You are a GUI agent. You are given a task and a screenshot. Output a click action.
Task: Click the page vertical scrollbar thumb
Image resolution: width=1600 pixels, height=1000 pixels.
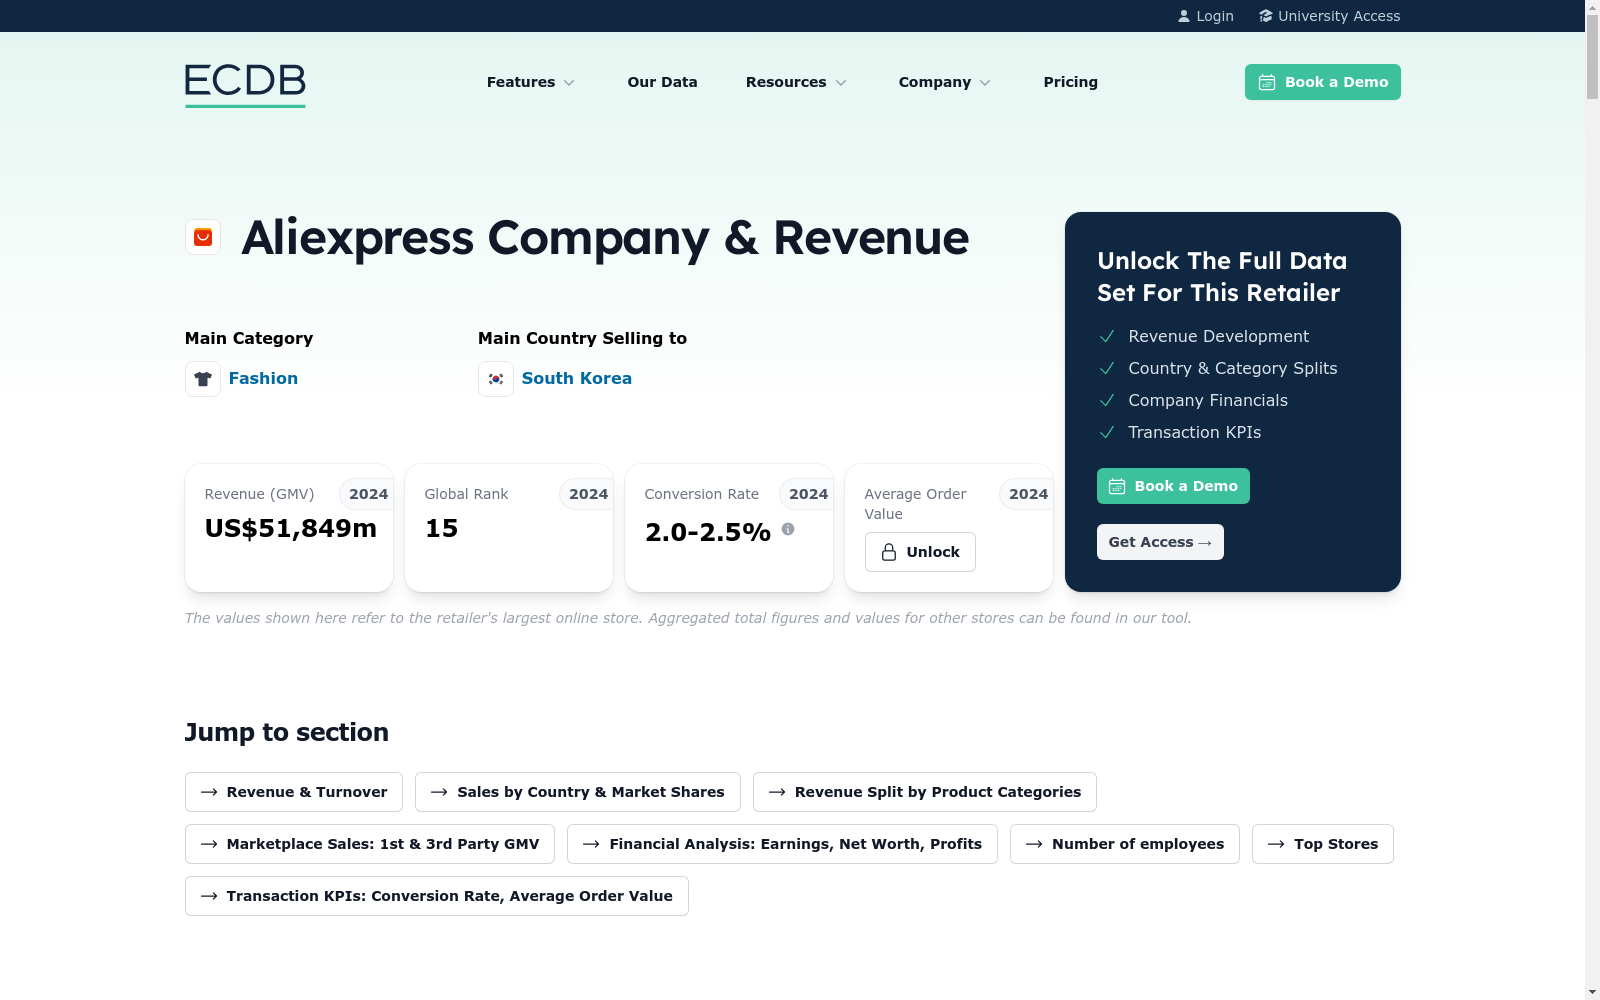[1592, 58]
